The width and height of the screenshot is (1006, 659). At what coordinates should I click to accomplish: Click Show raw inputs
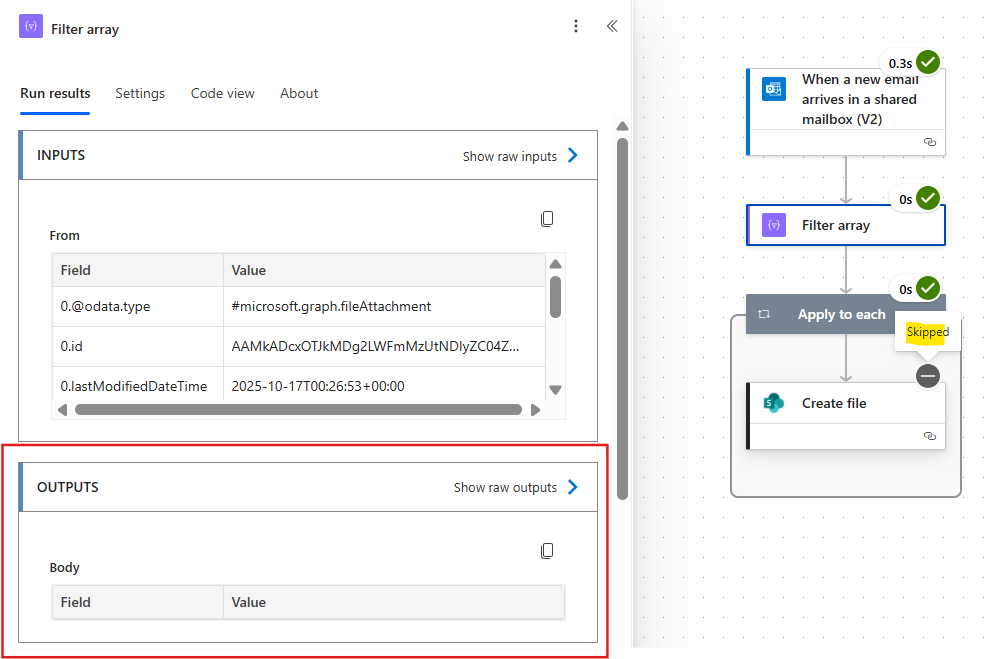509,155
